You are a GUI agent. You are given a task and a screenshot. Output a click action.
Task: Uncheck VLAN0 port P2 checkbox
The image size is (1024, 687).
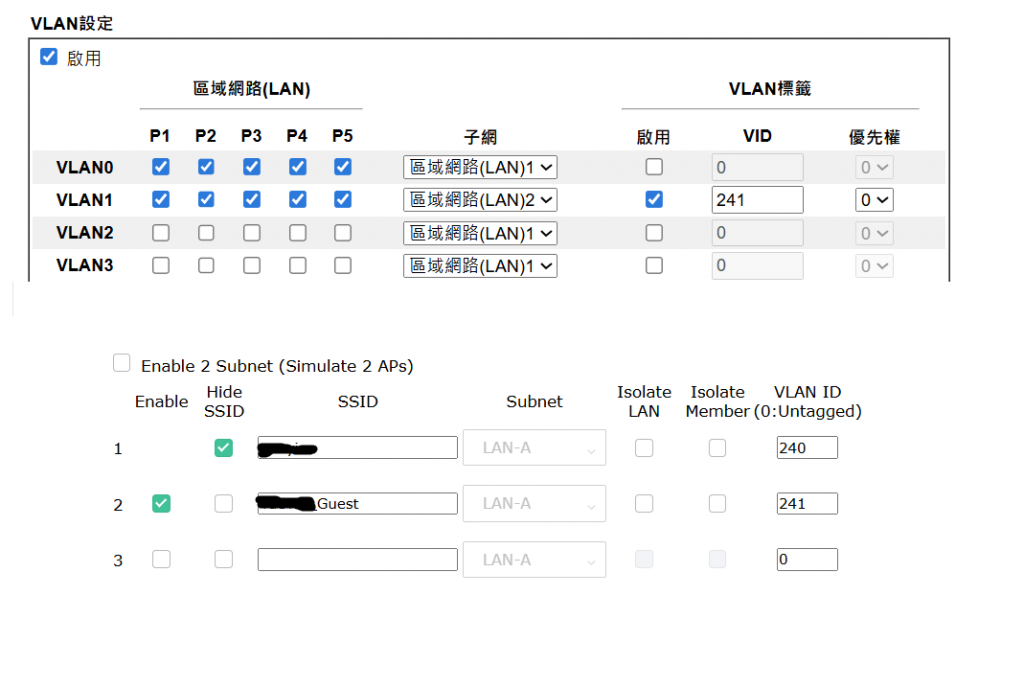[206, 167]
